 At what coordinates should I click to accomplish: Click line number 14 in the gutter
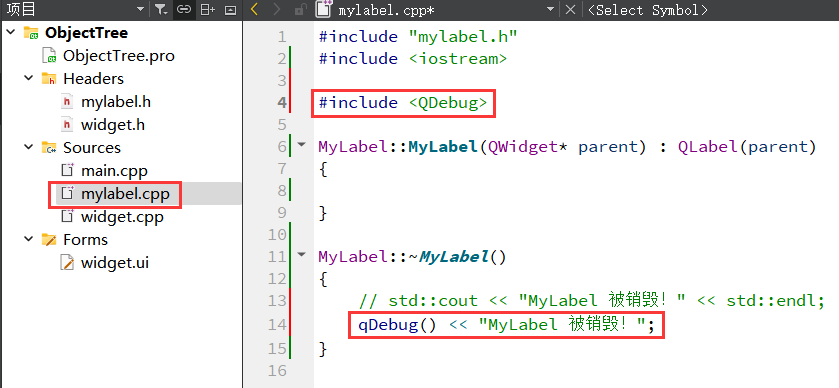(x=277, y=324)
